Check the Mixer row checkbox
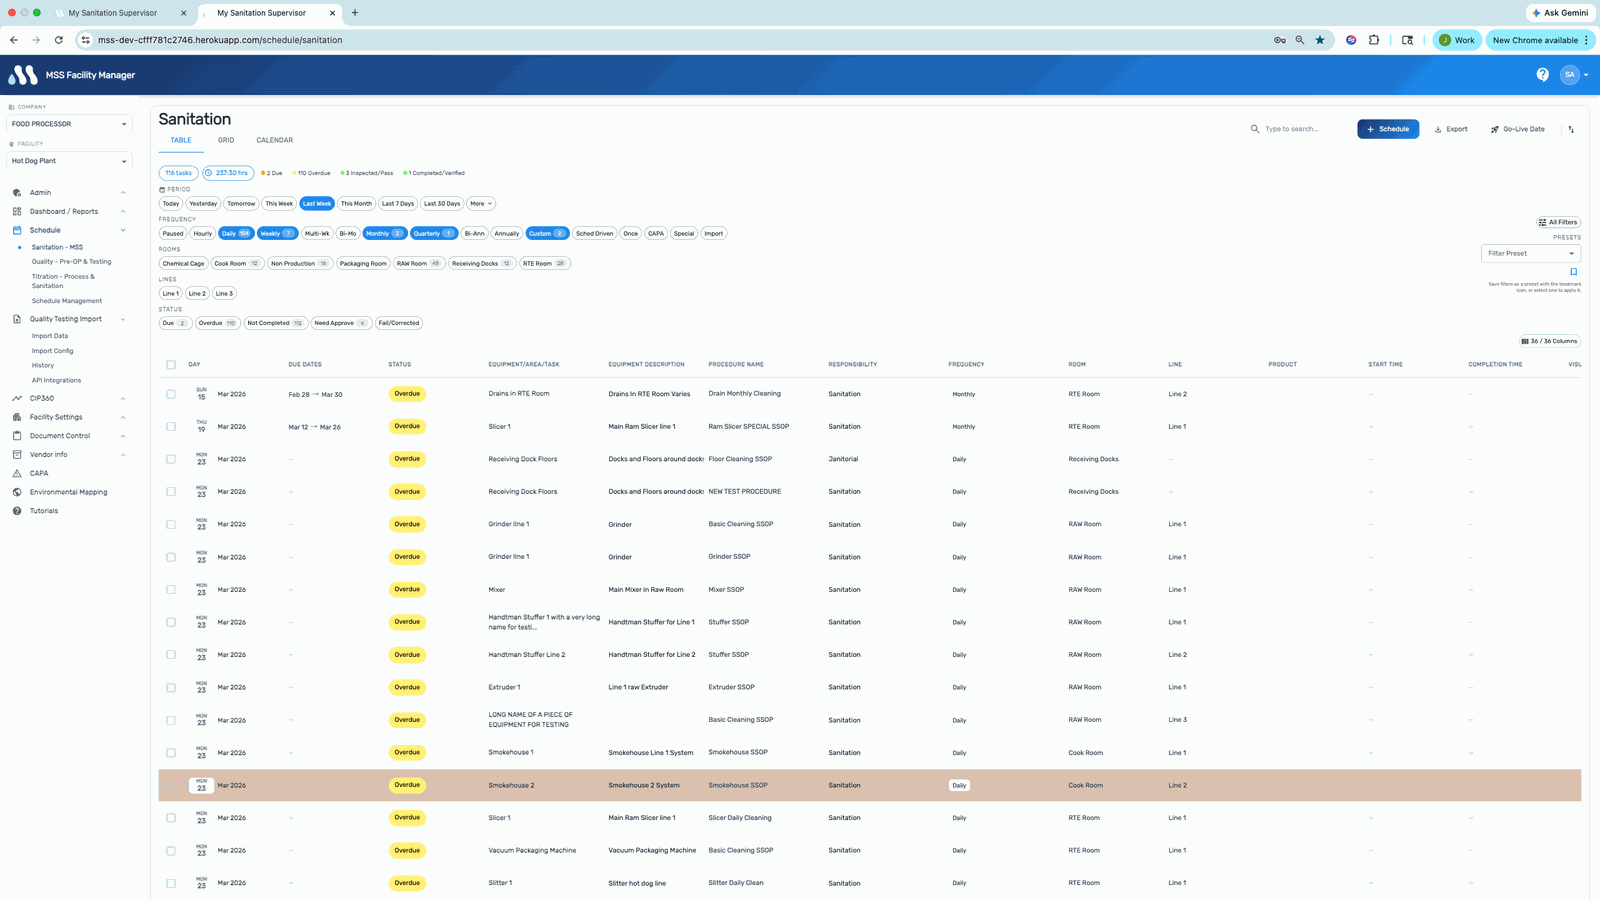The width and height of the screenshot is (1600, 900). (x=171, y=590)
